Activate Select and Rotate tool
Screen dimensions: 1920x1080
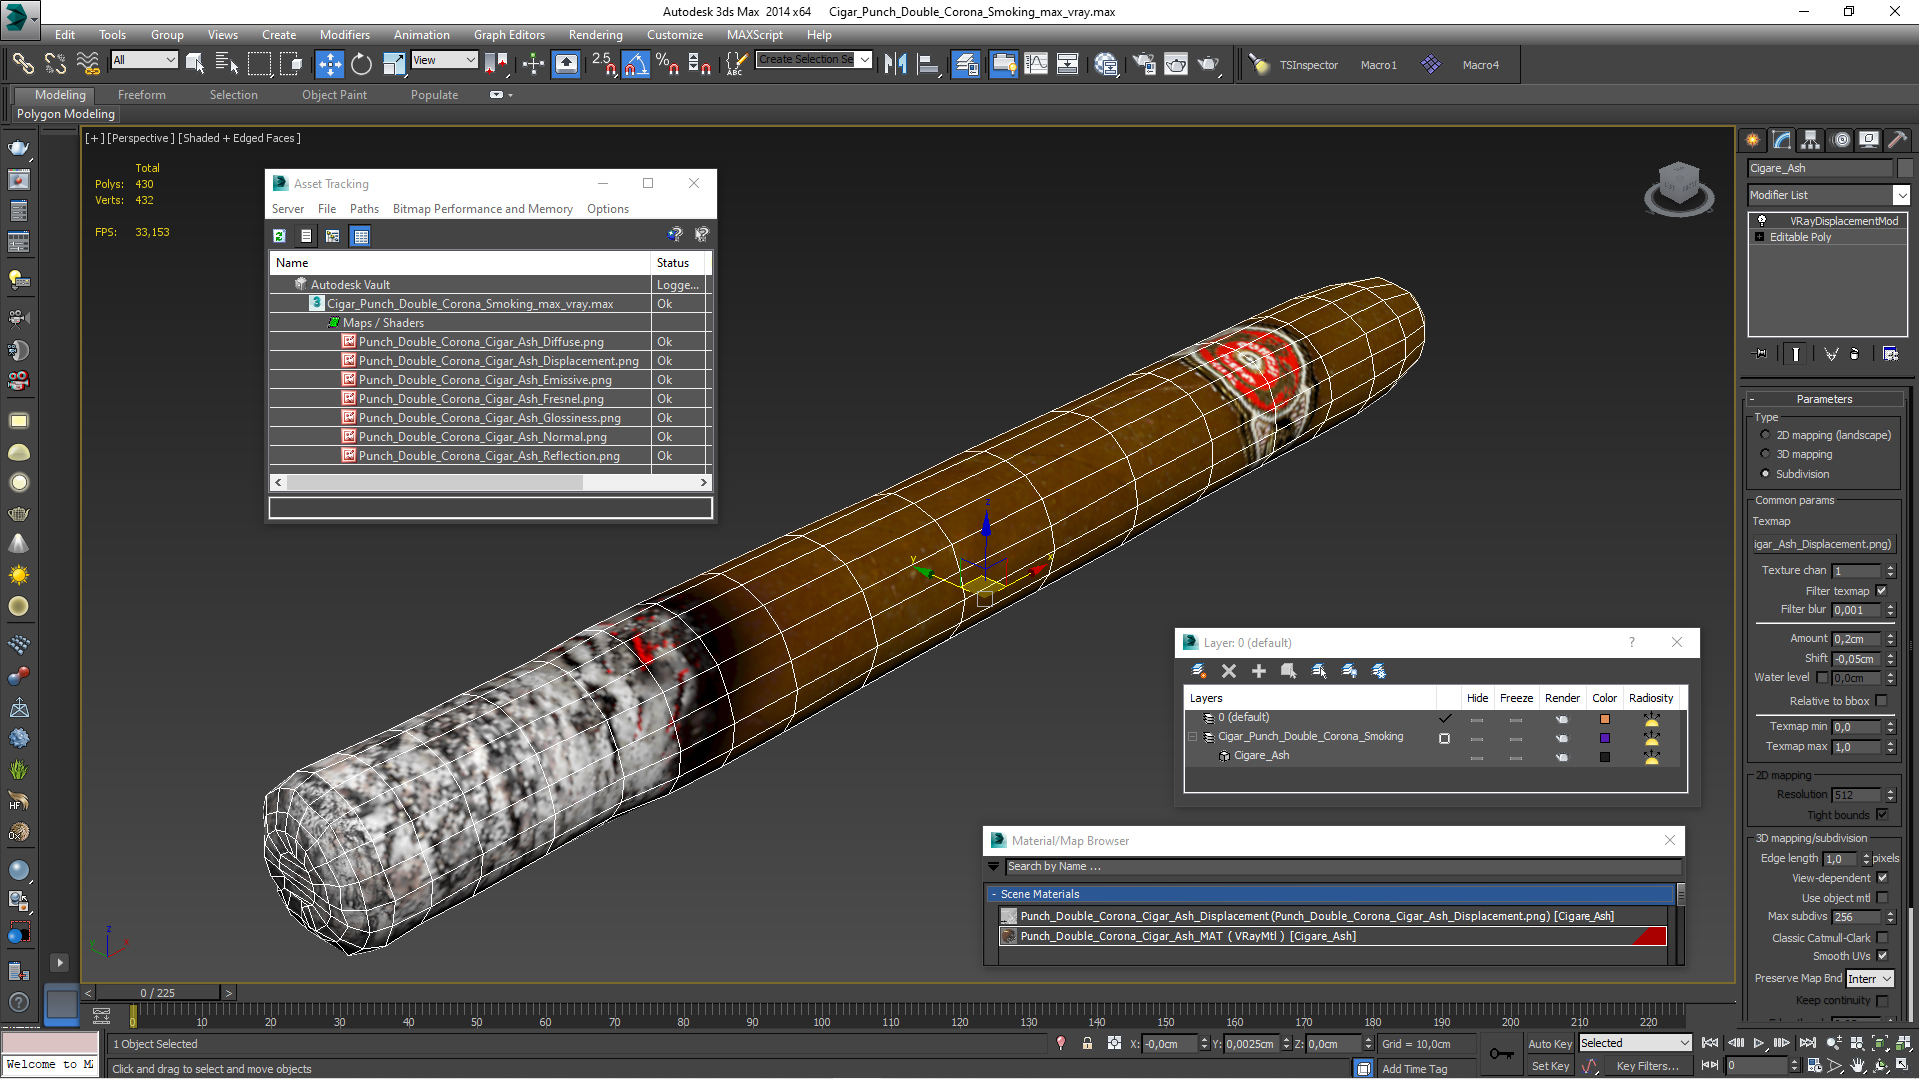click(x=361, y=64)
